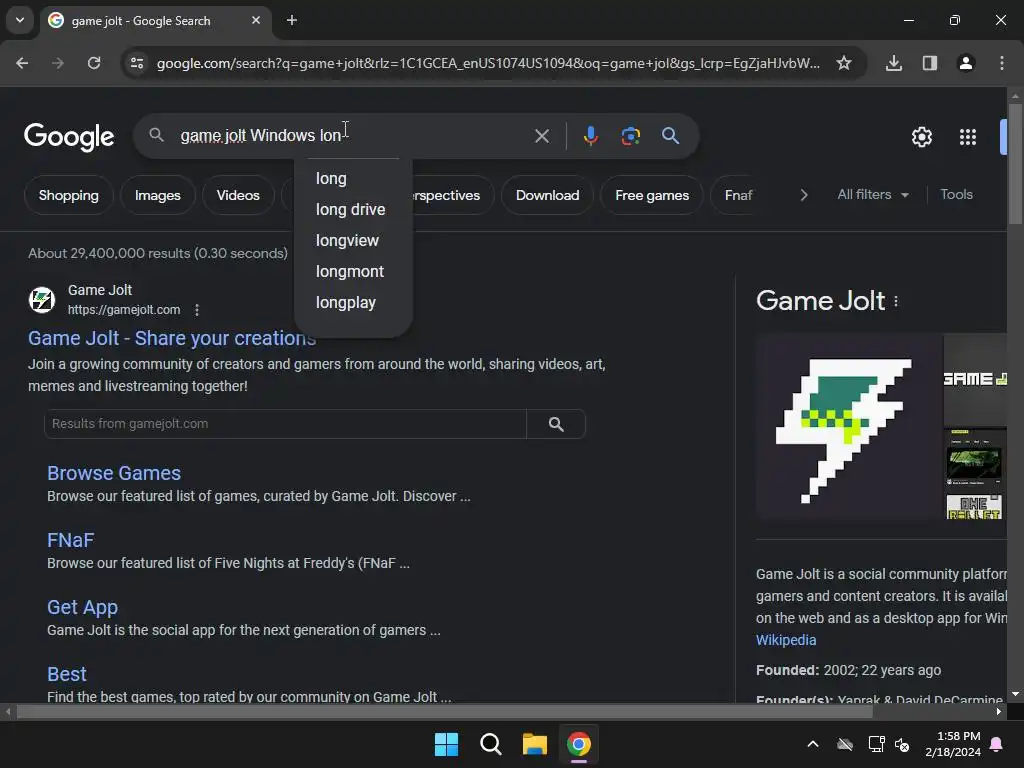Click the Google logo
Viewport: 1024px width, 768px height.
pos(69,136)
